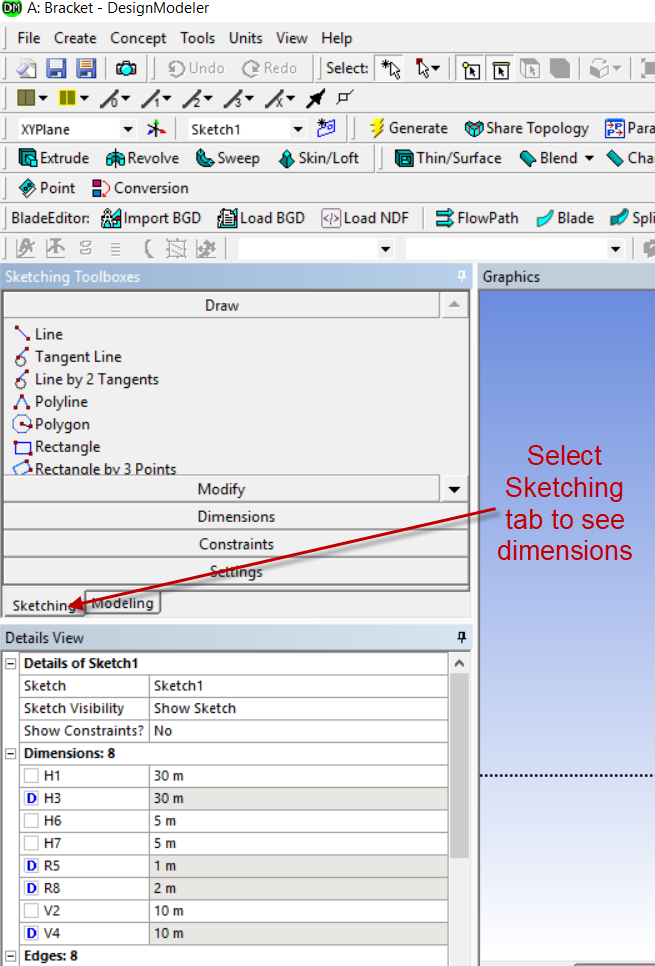The width and height of the screenshot is (655, 966).
Task: Select the Revolve tool
Action: (142, 158)
